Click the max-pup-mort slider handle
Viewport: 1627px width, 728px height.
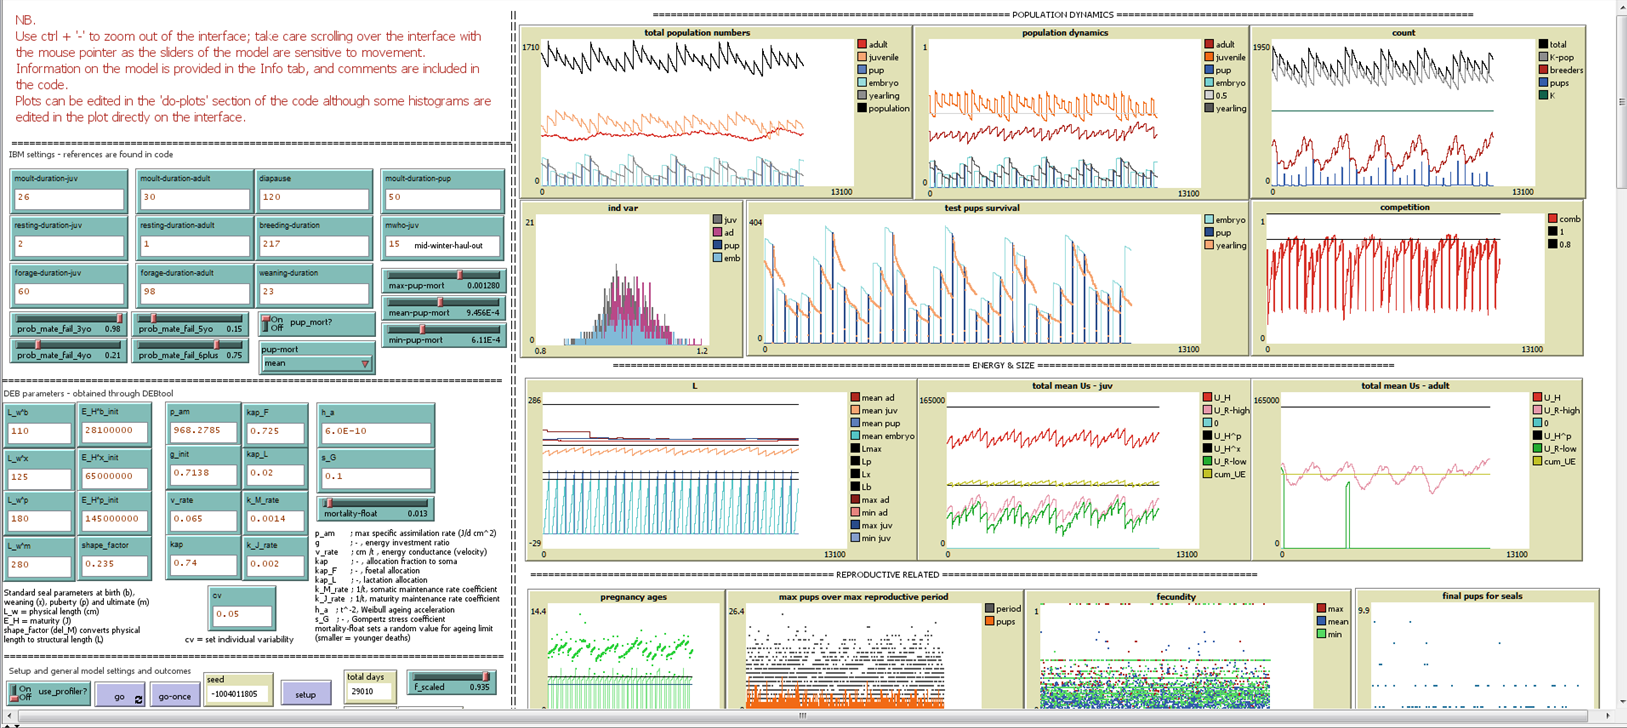point(460,275)
